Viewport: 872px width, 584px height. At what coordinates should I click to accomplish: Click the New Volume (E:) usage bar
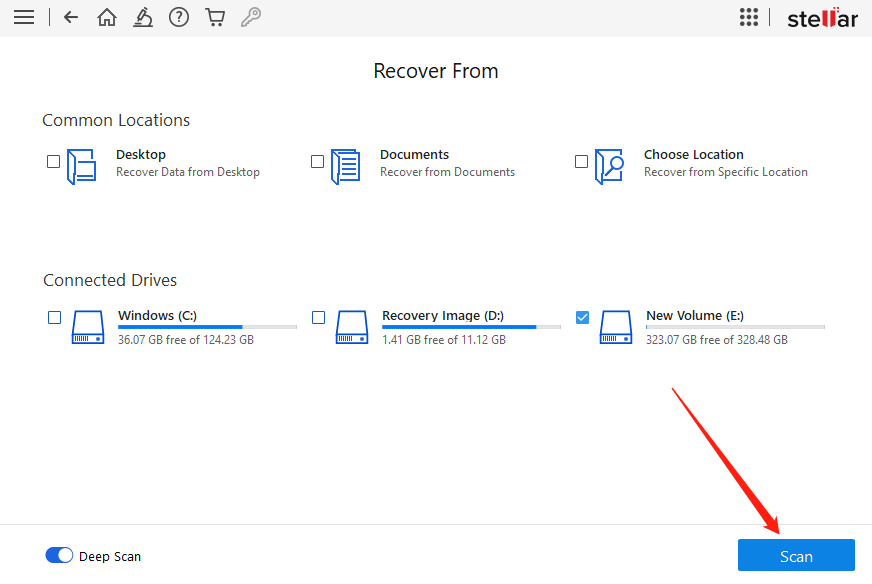(x=735, y=327)
